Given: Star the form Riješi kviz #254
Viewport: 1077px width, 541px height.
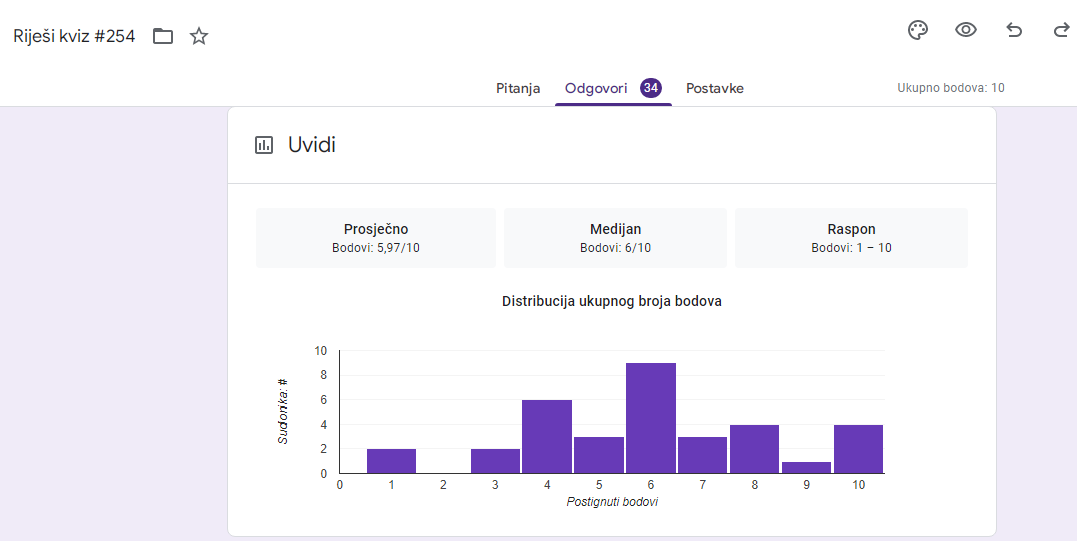Looking at the screenshot, I should tap(199, 36).
